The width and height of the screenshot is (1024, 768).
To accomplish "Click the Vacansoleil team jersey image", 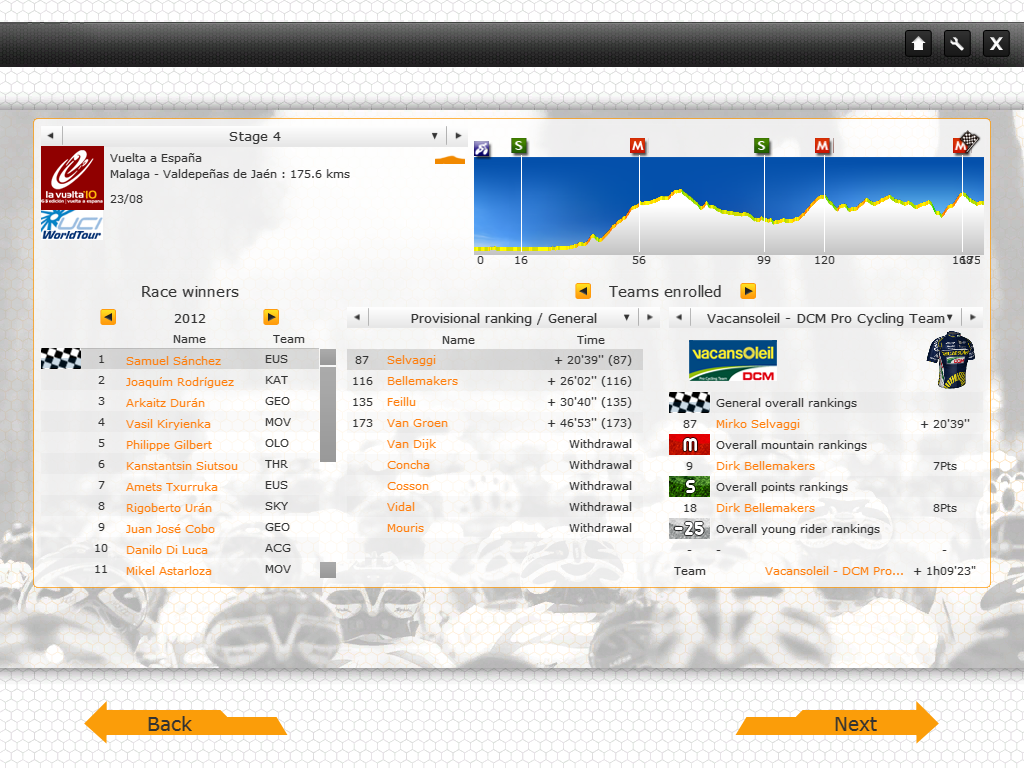I will coord(950,360).
